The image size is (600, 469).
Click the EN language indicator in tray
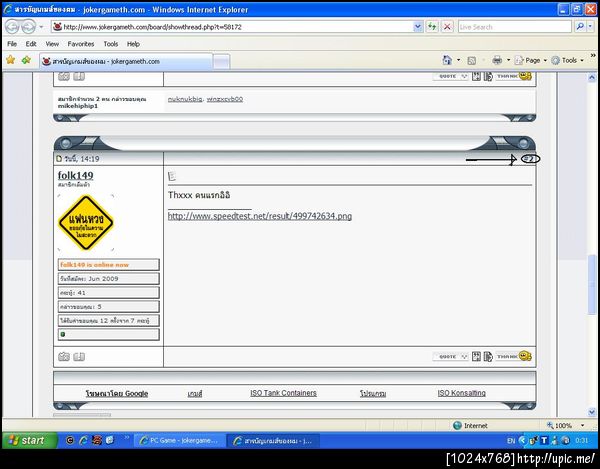click(510, 441)
